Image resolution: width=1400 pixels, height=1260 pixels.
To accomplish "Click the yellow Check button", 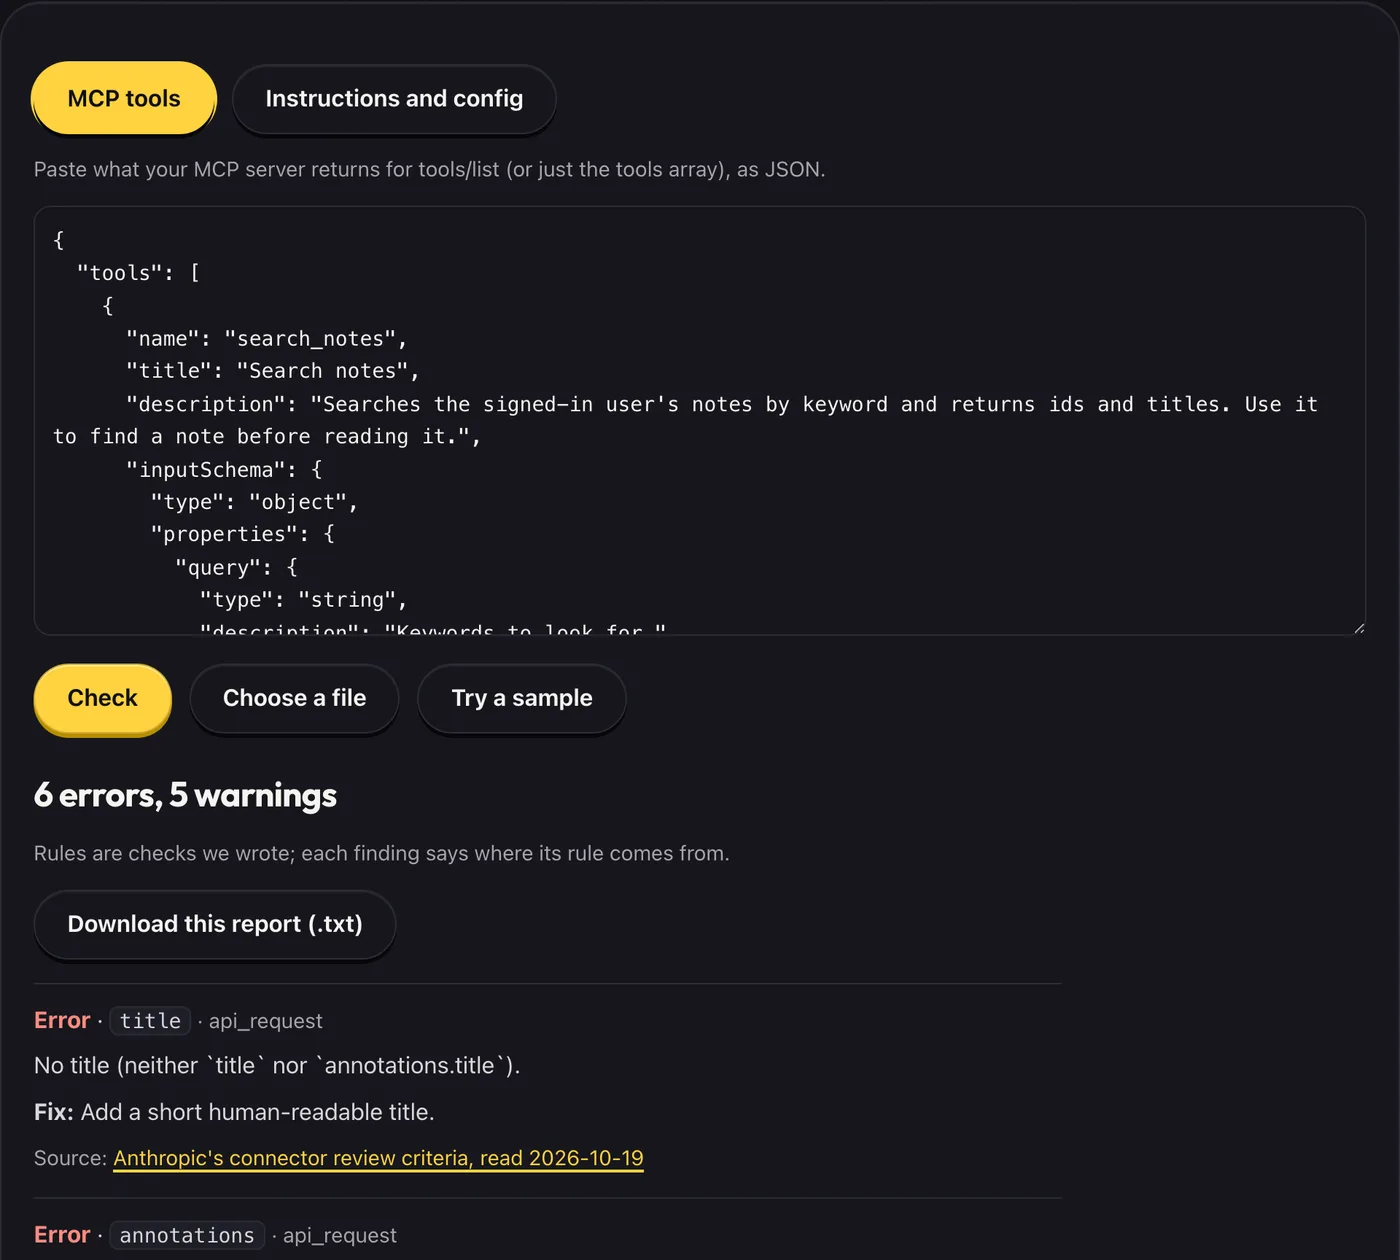I will coord(102,698).
